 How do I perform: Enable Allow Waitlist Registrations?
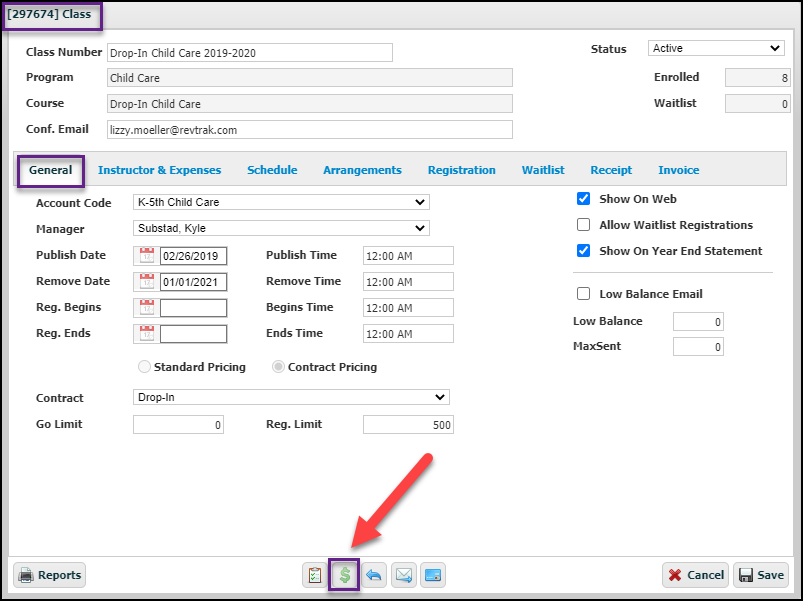click(583, 225)
